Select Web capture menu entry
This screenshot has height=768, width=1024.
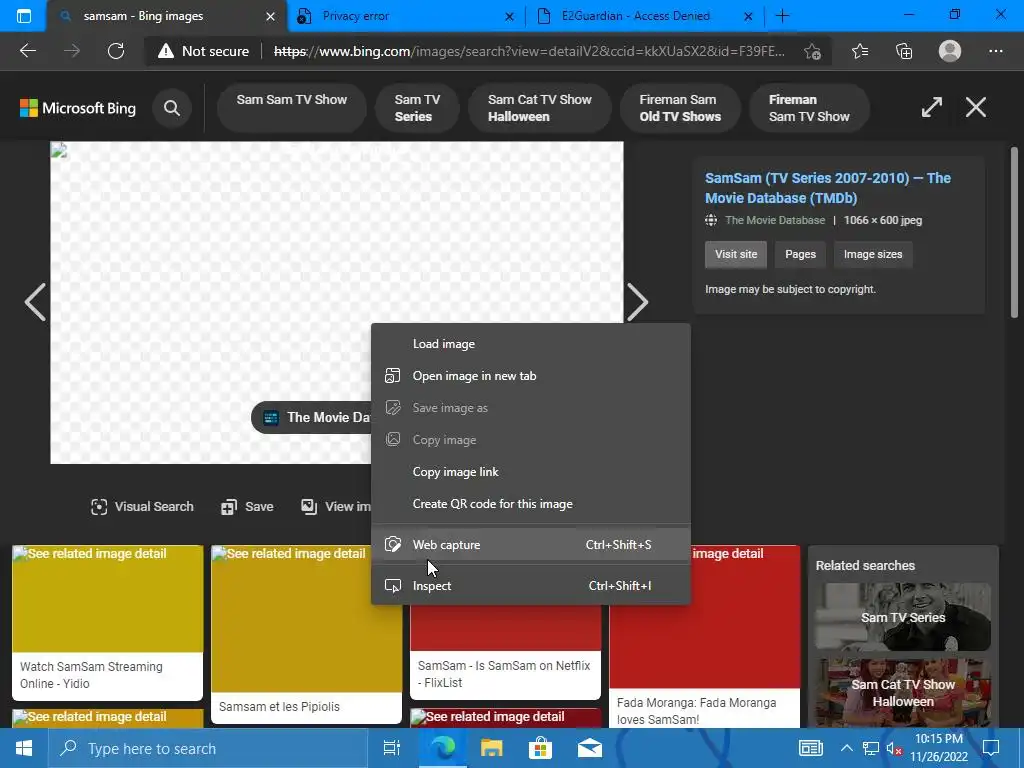point(530,545)
